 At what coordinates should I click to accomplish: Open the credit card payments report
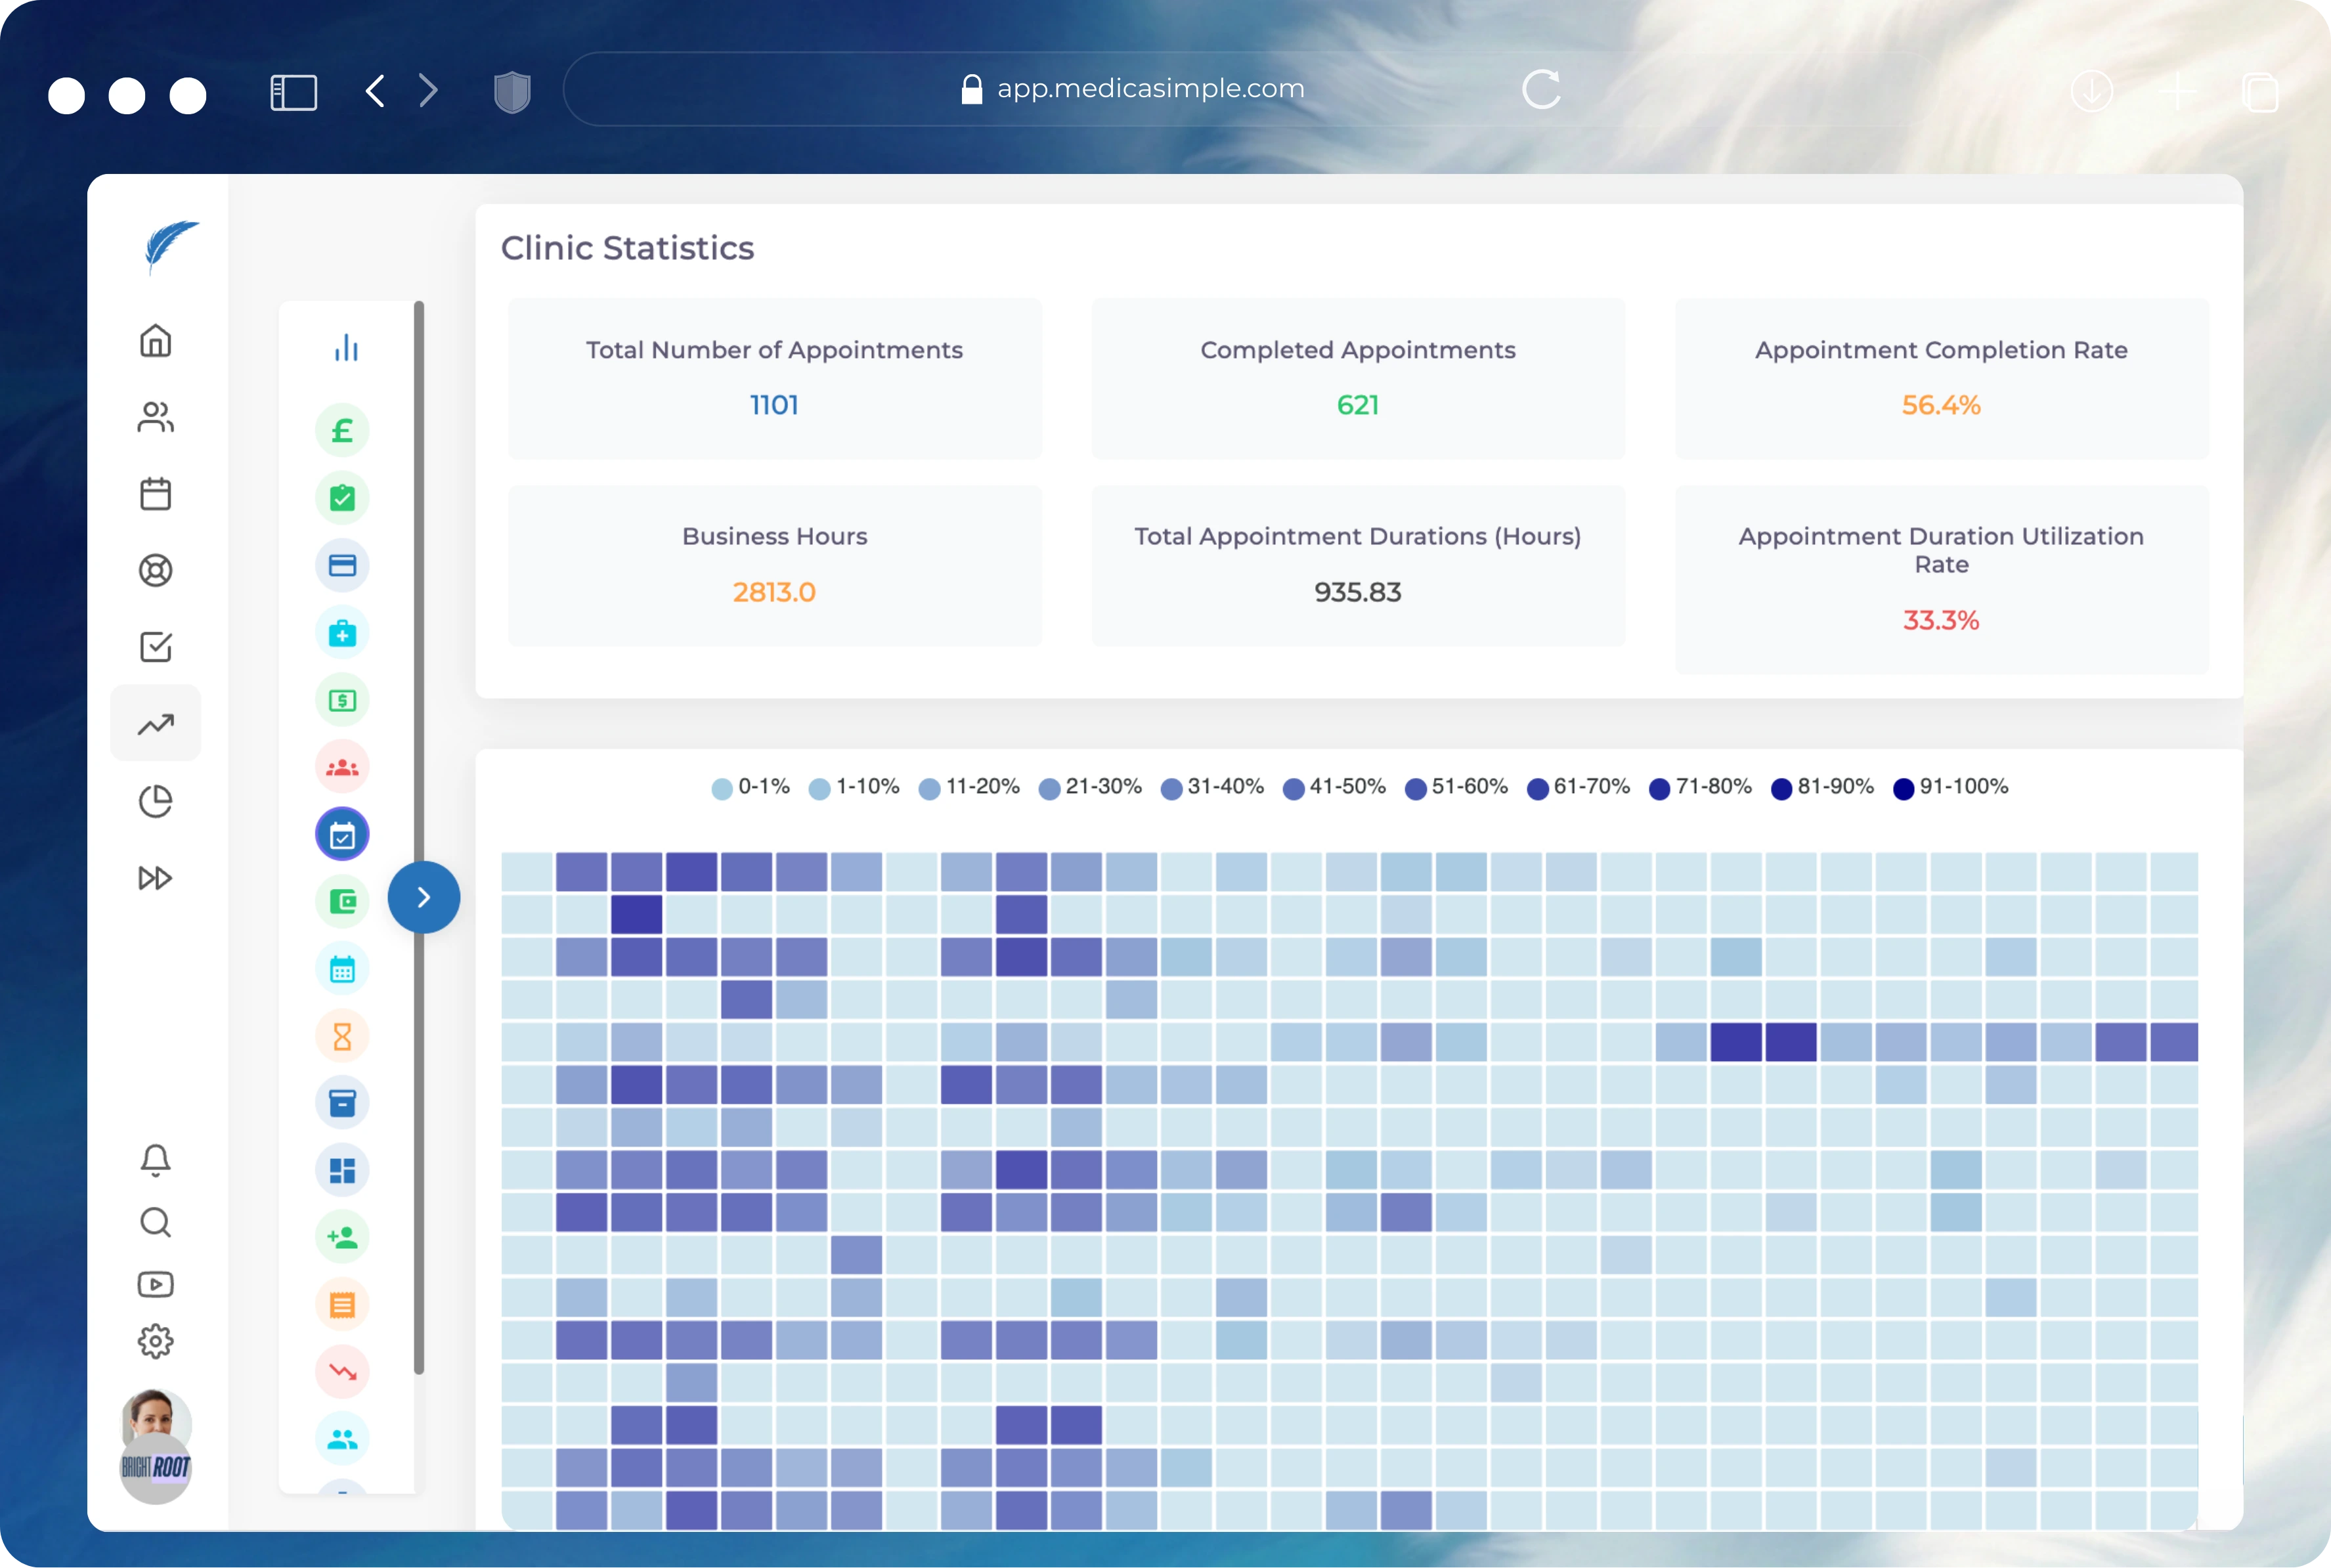point(343,565)
